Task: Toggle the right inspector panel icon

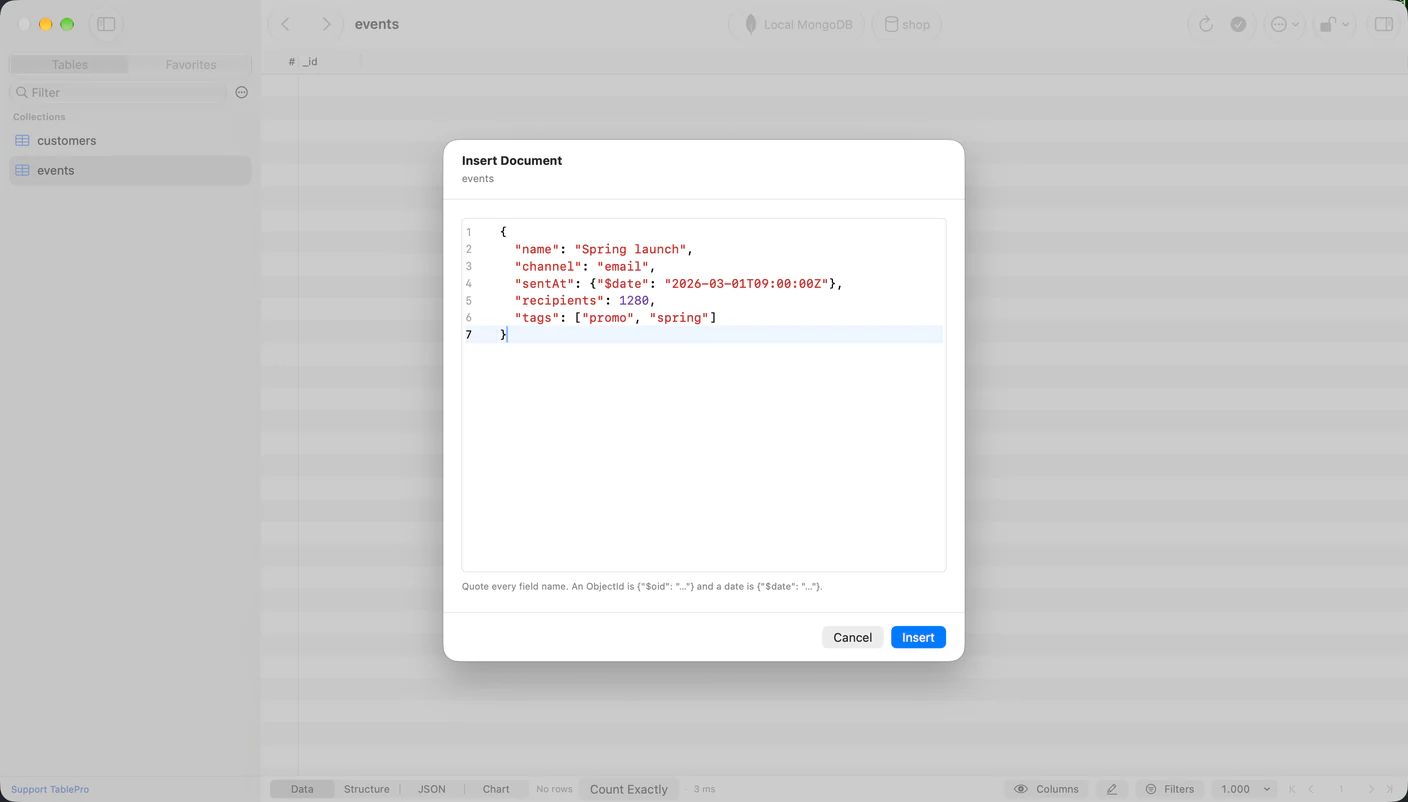Action: point(1384,24)
